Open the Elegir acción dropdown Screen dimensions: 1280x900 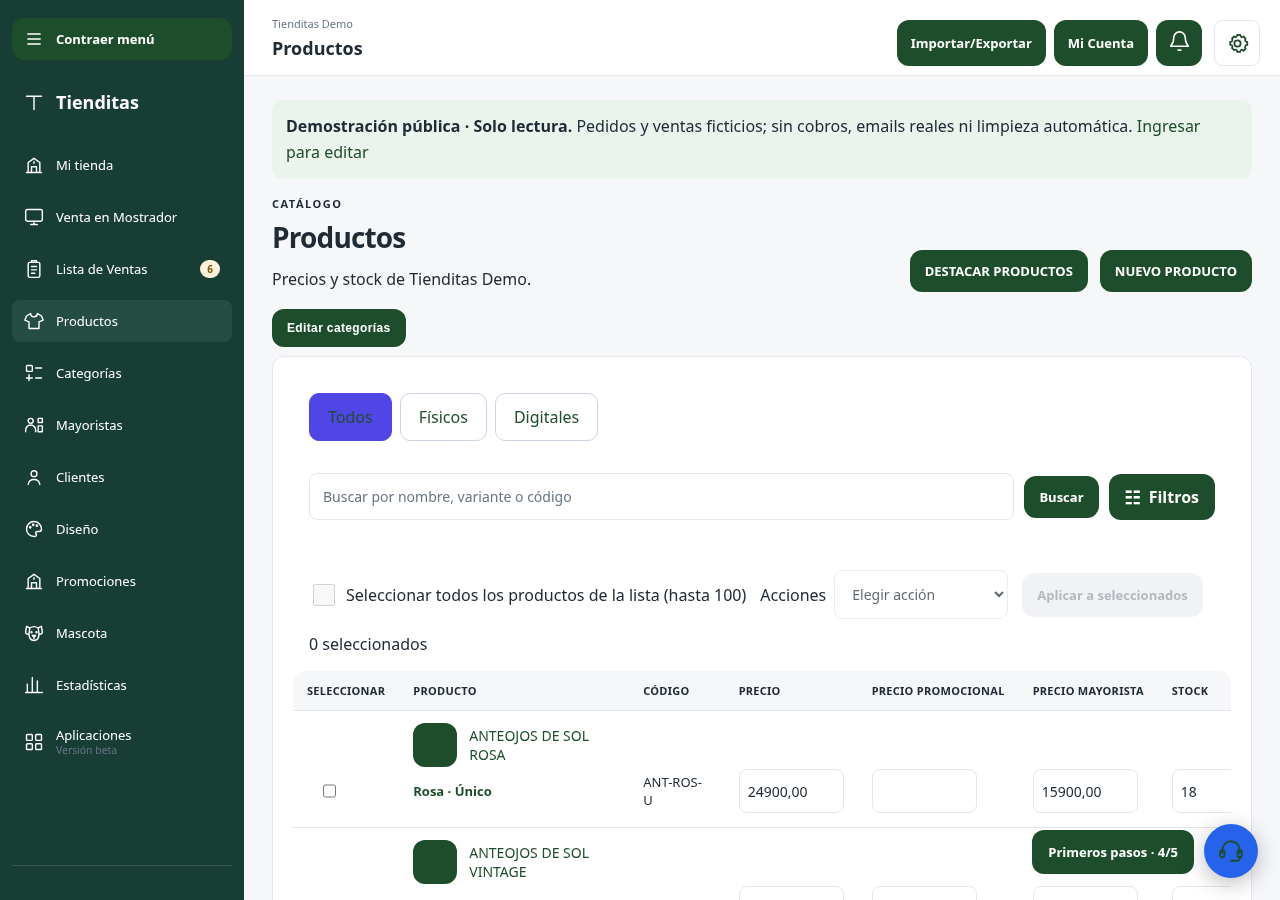coord(921,595)
